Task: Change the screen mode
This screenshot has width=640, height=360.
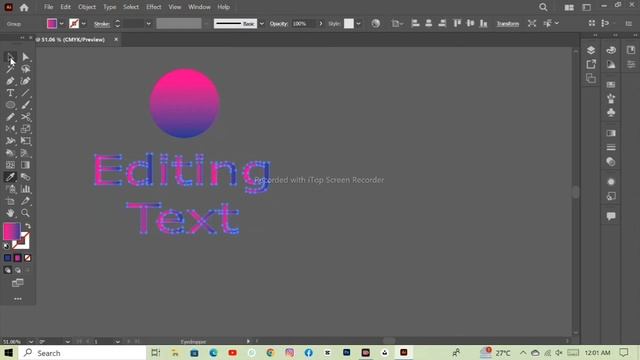Action: point(18,283)
